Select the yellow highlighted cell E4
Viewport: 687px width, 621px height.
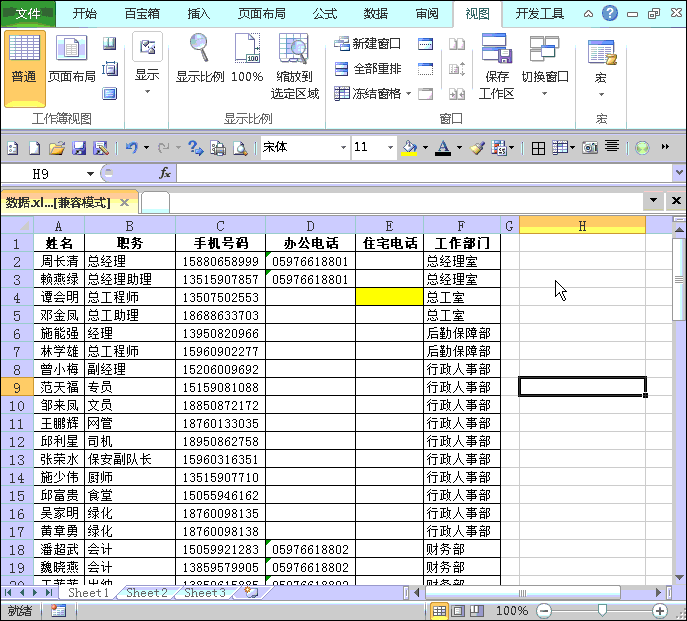(389, 297)
